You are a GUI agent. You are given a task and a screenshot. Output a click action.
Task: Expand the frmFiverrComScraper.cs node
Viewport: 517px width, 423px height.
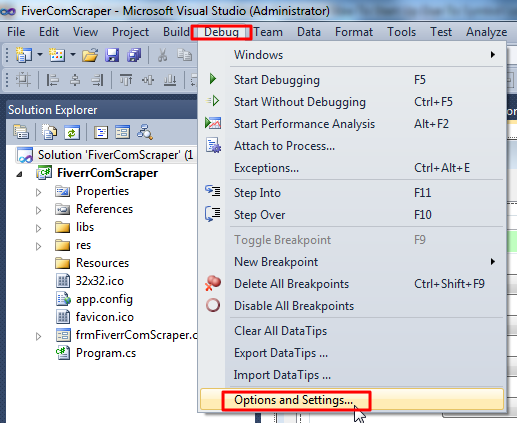39,336
